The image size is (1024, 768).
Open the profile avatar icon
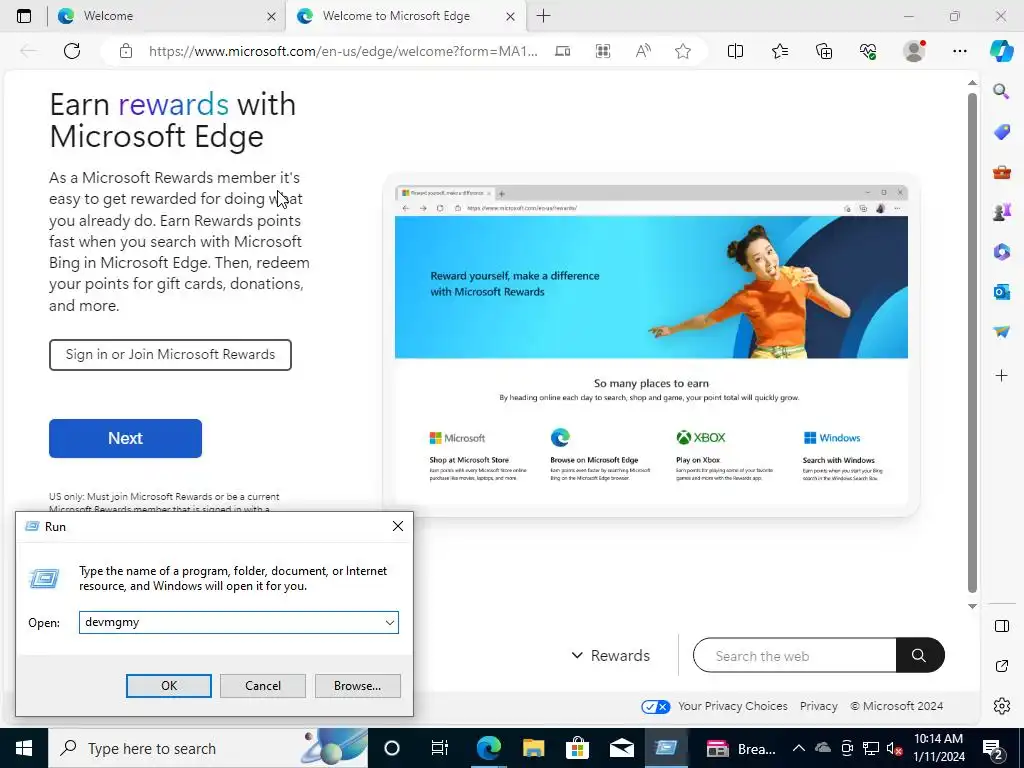point(914,51)
